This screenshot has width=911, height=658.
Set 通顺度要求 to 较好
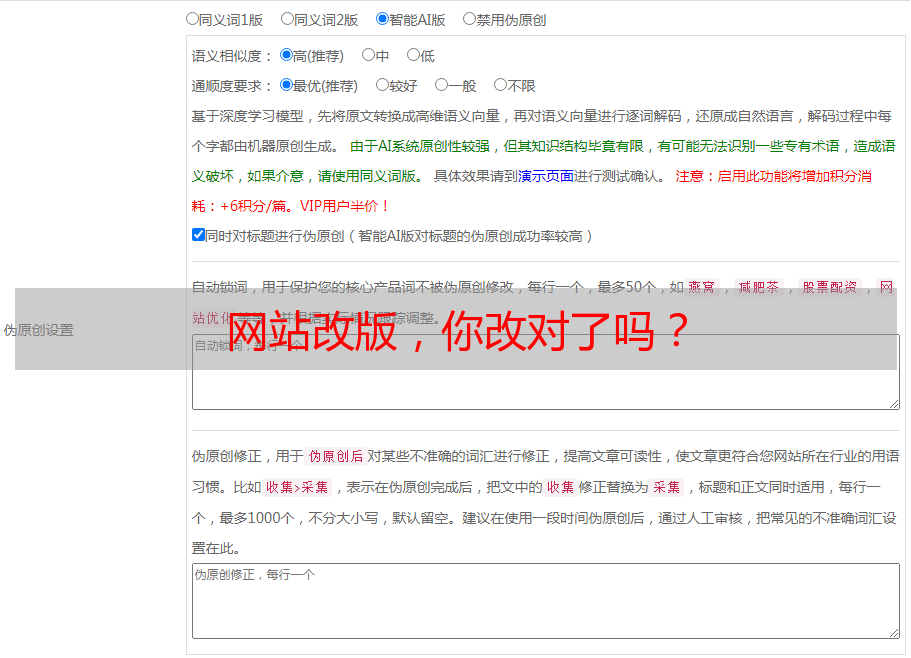click(x=382, y=85)
